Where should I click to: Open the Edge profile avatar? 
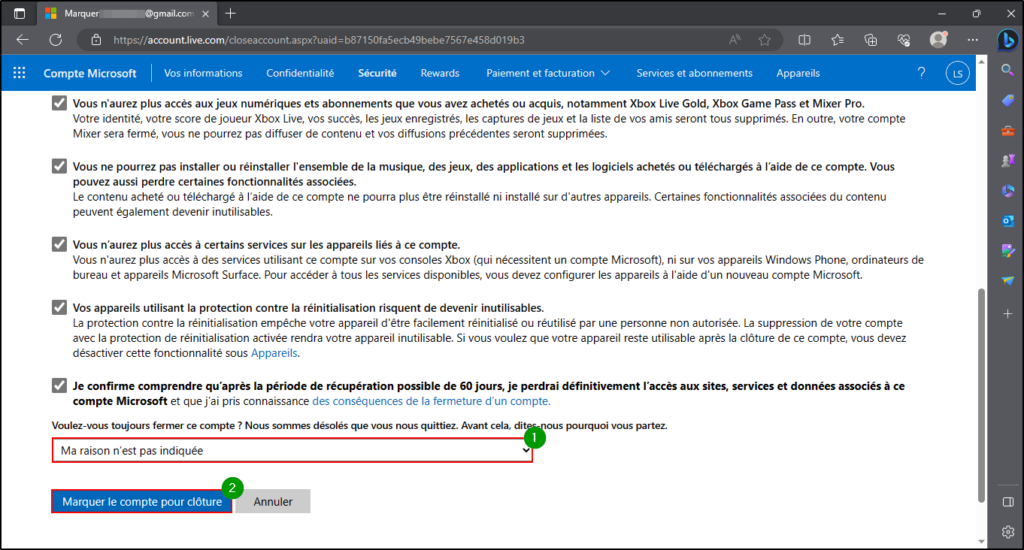[938, 40]
